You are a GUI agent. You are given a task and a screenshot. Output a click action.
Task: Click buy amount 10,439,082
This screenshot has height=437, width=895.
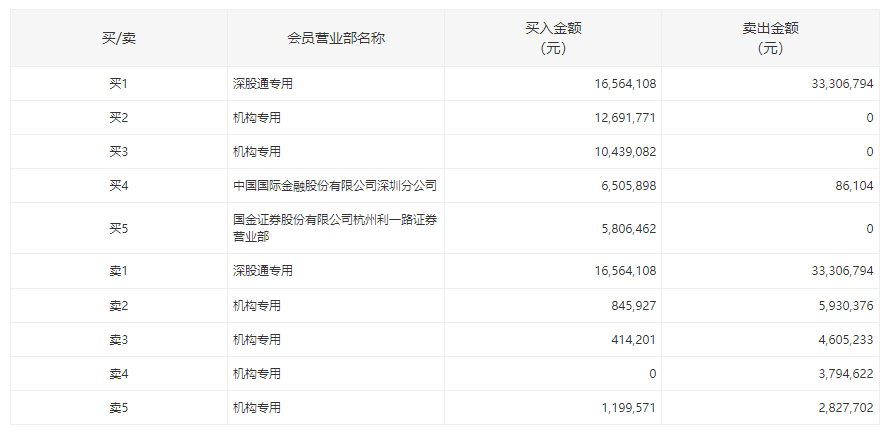pyautogui.click(x=625, y=152)
